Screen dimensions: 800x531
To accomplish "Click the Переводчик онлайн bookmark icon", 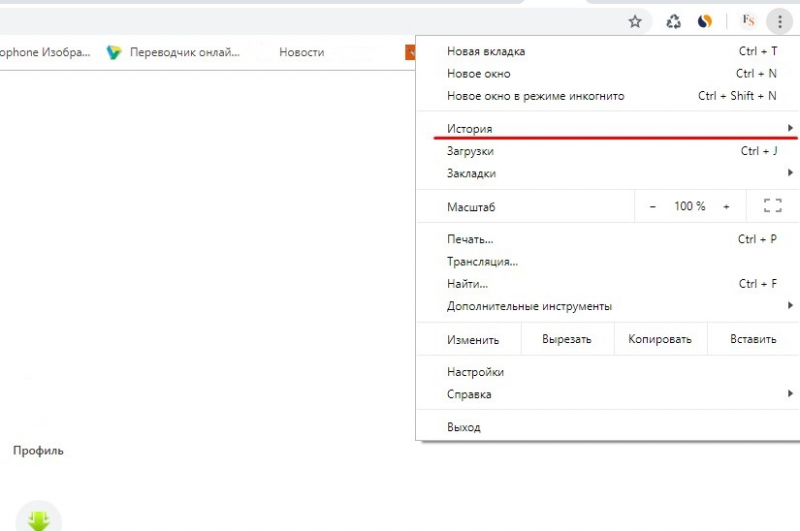I will (114, 52).
